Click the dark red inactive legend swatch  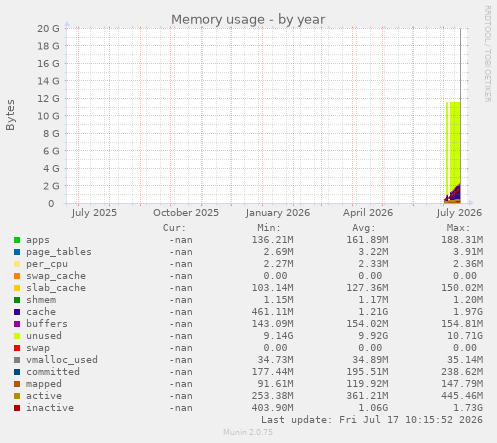pos(17,408)
